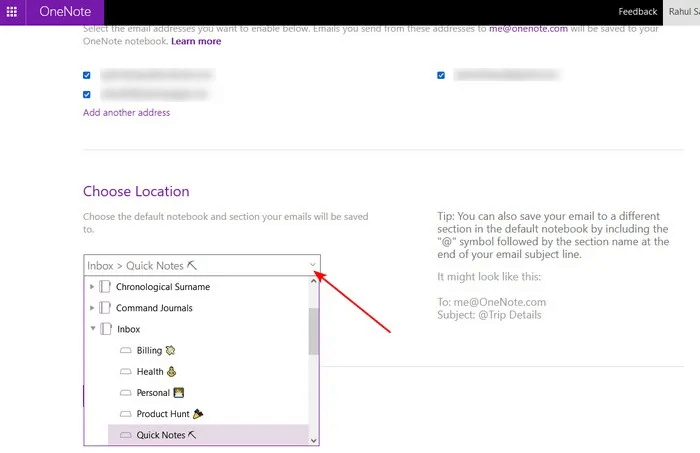
Task: Click the Choose Location heading
Action: click(x=136, y=191)
